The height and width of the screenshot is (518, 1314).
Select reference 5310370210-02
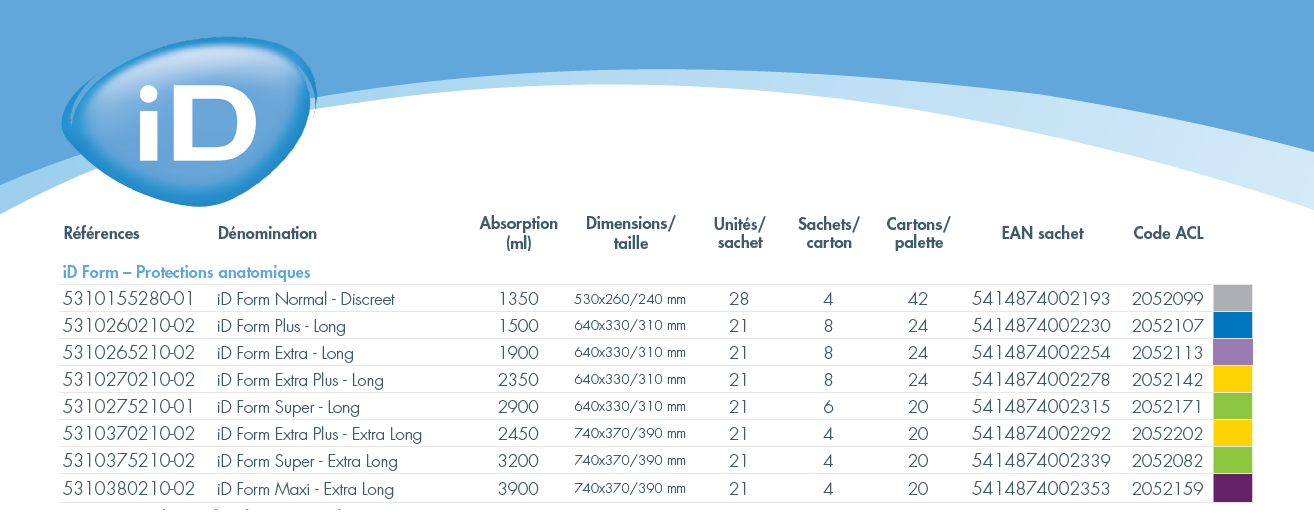point(128,434)
